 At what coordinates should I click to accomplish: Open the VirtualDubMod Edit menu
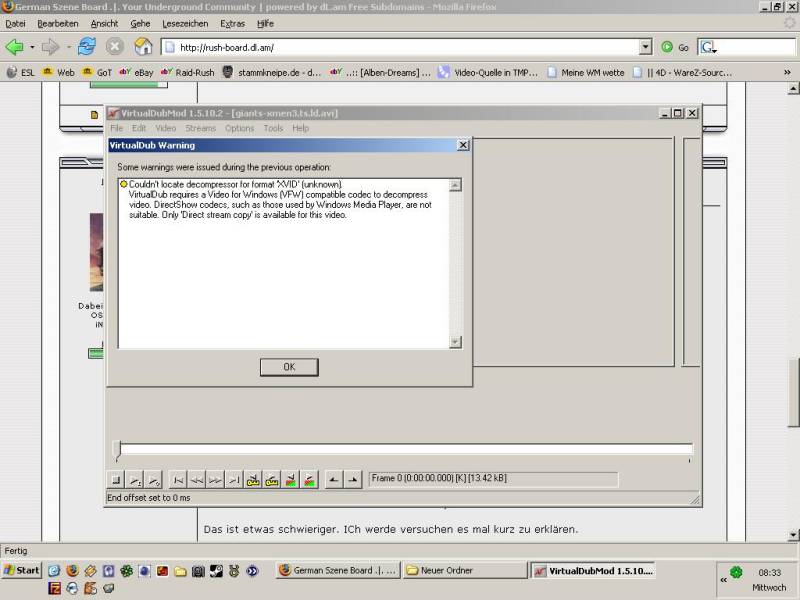(139, 128)
